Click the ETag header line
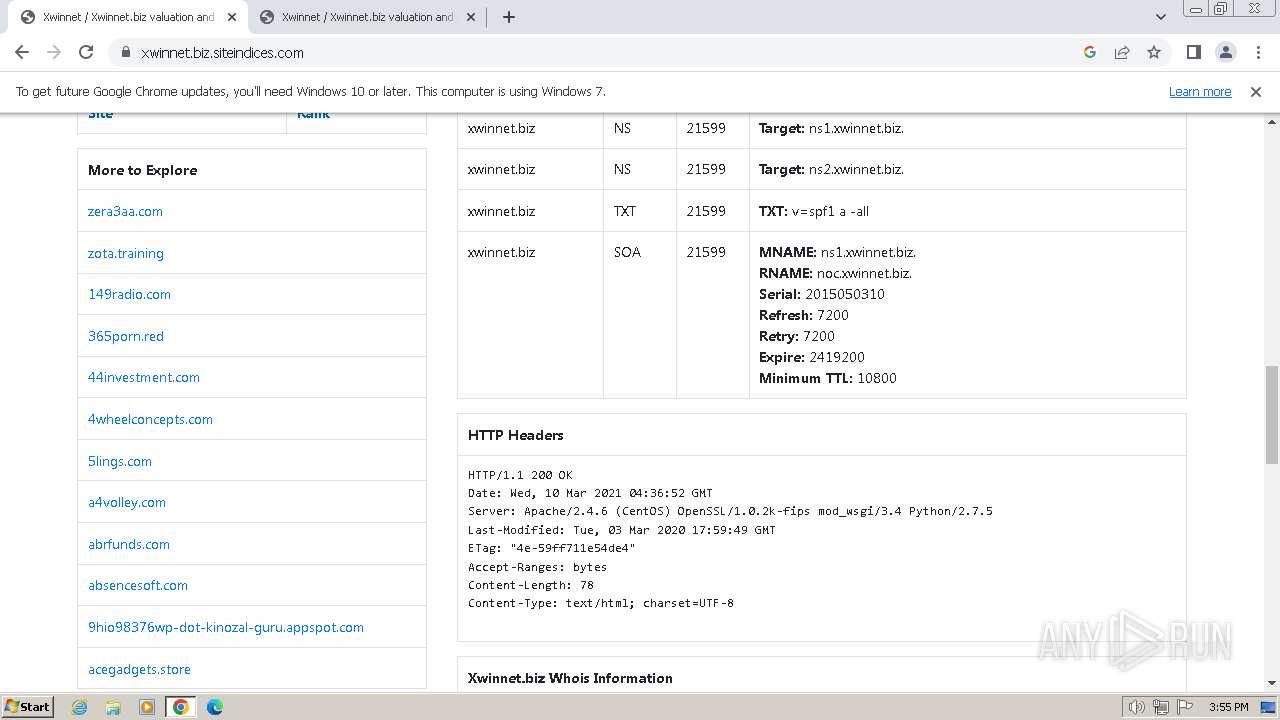This screenshot has width=1280, height=720. point(552,548)
